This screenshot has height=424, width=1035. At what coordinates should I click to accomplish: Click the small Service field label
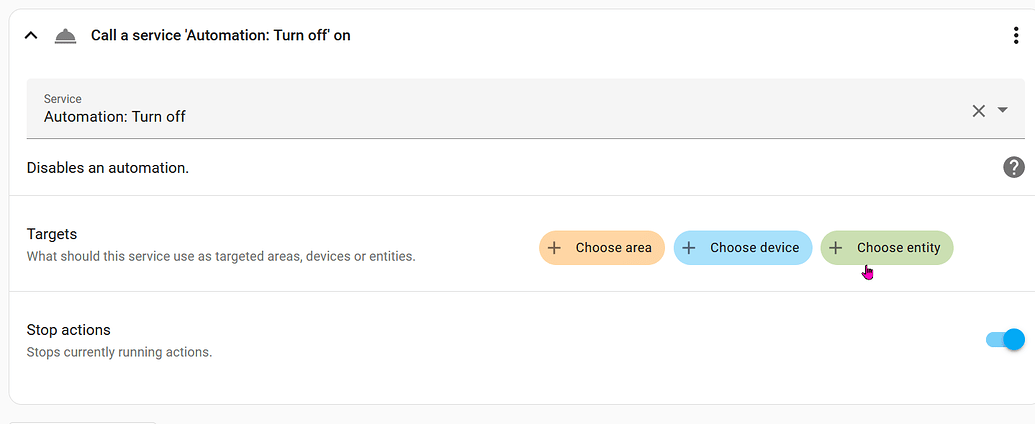point(63,99)
